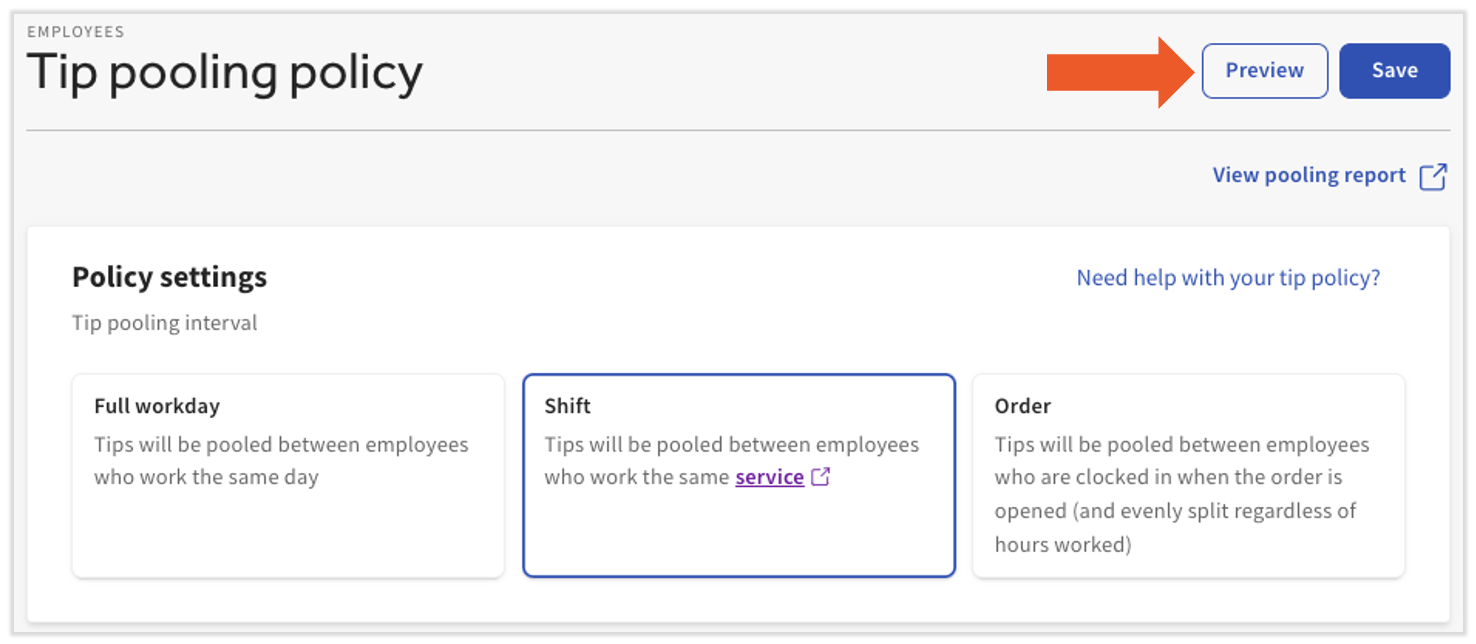The image size is (1476, 644).
Task: Follow the underlined 'service' link
Action: 769,477
